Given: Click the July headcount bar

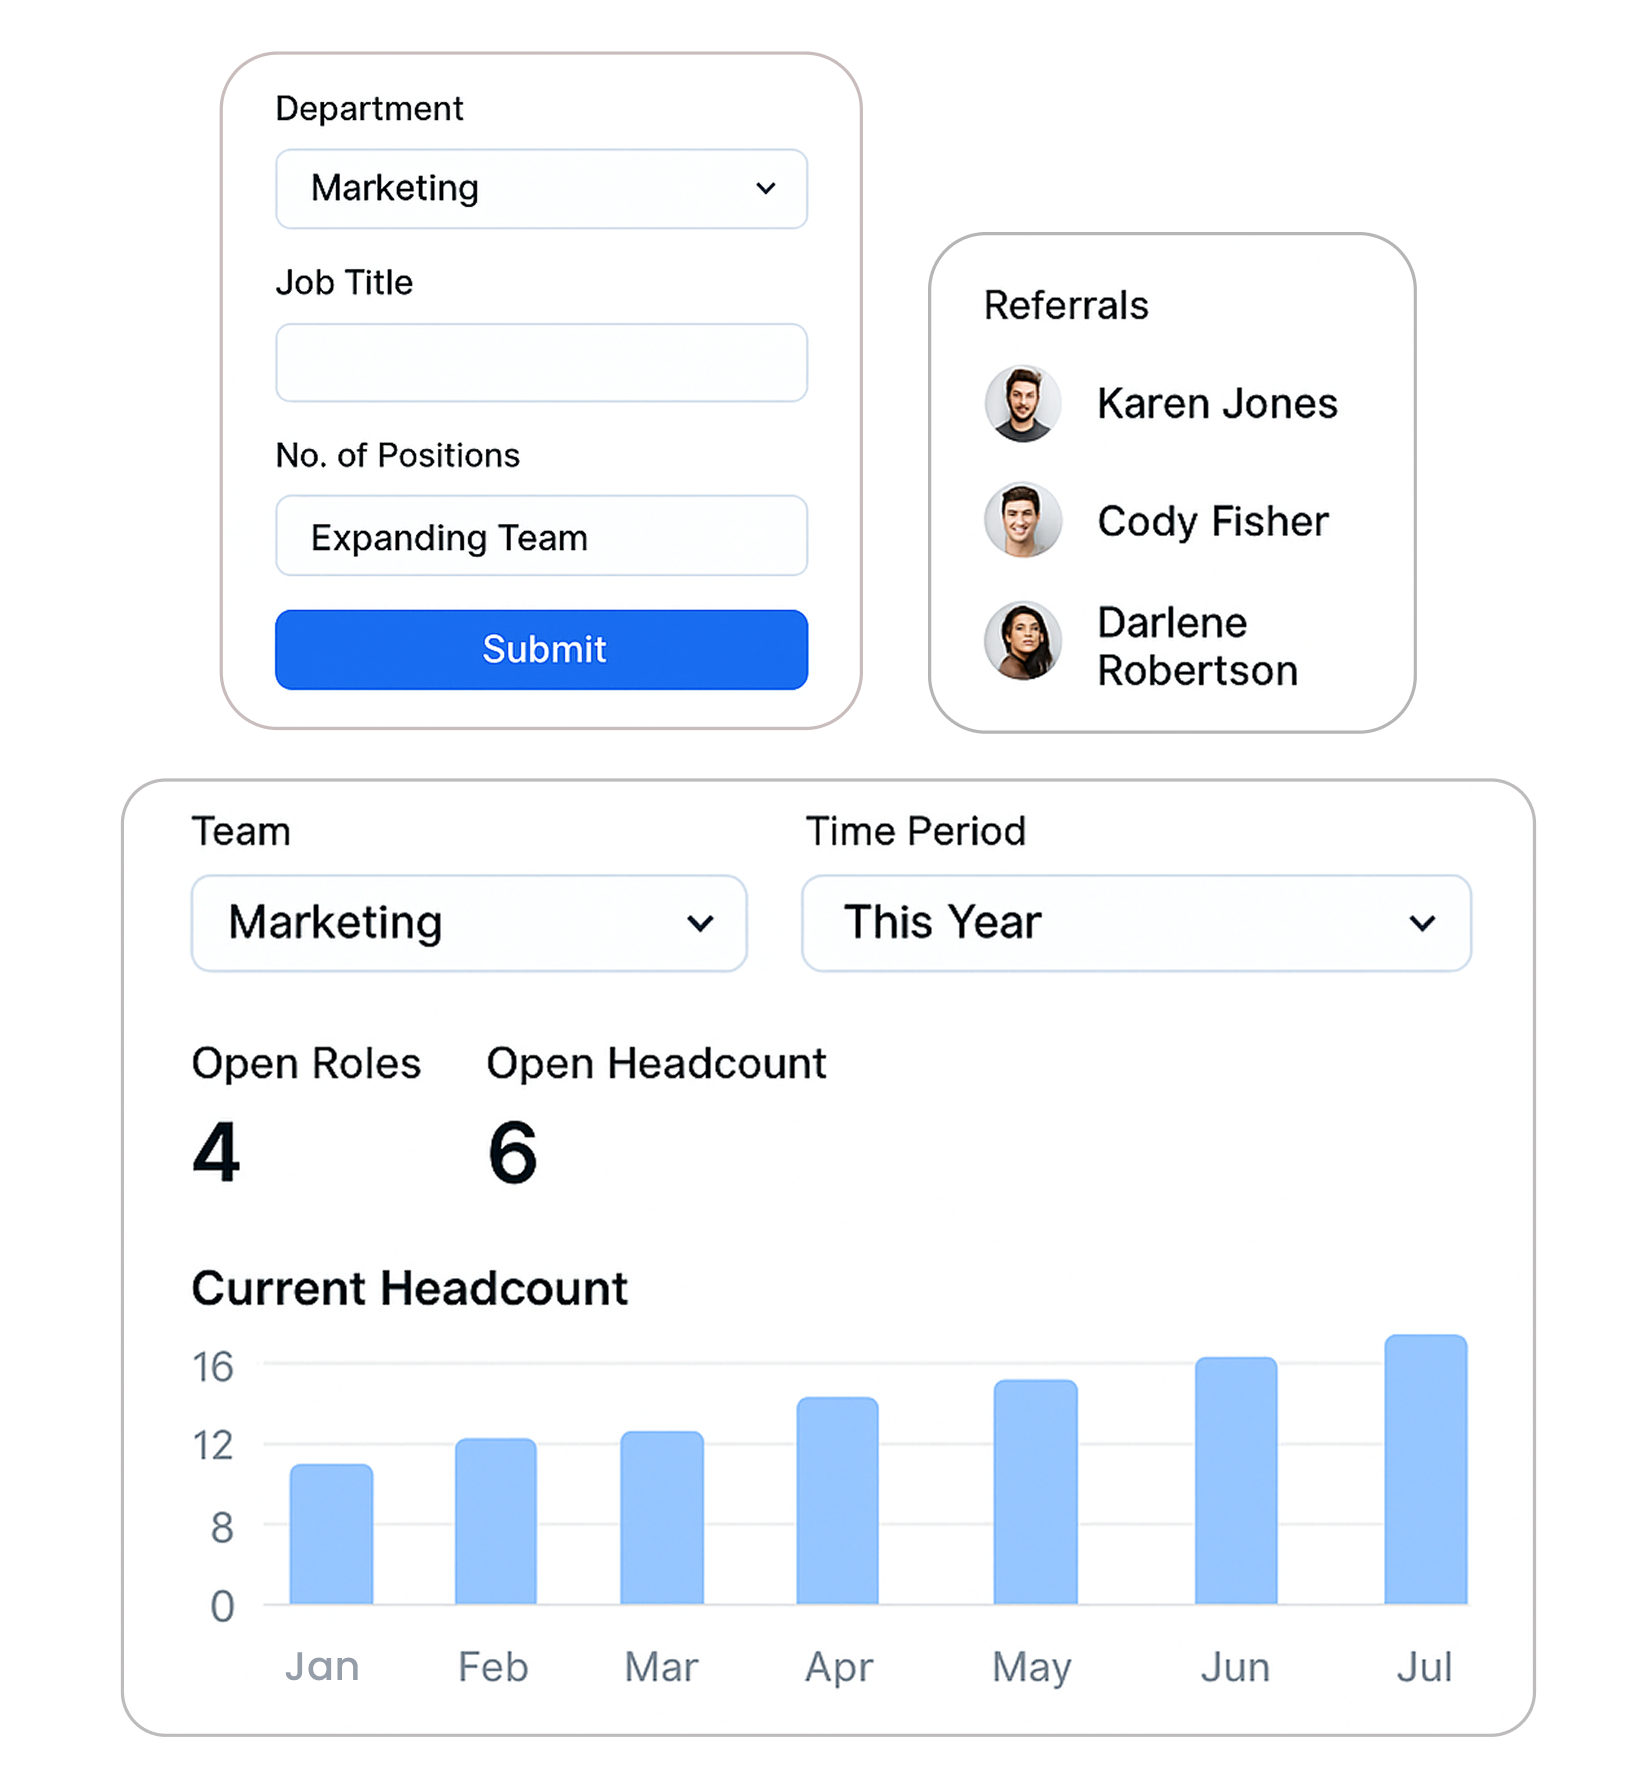Looking at the screenshot, I should pos(1425,1469).
